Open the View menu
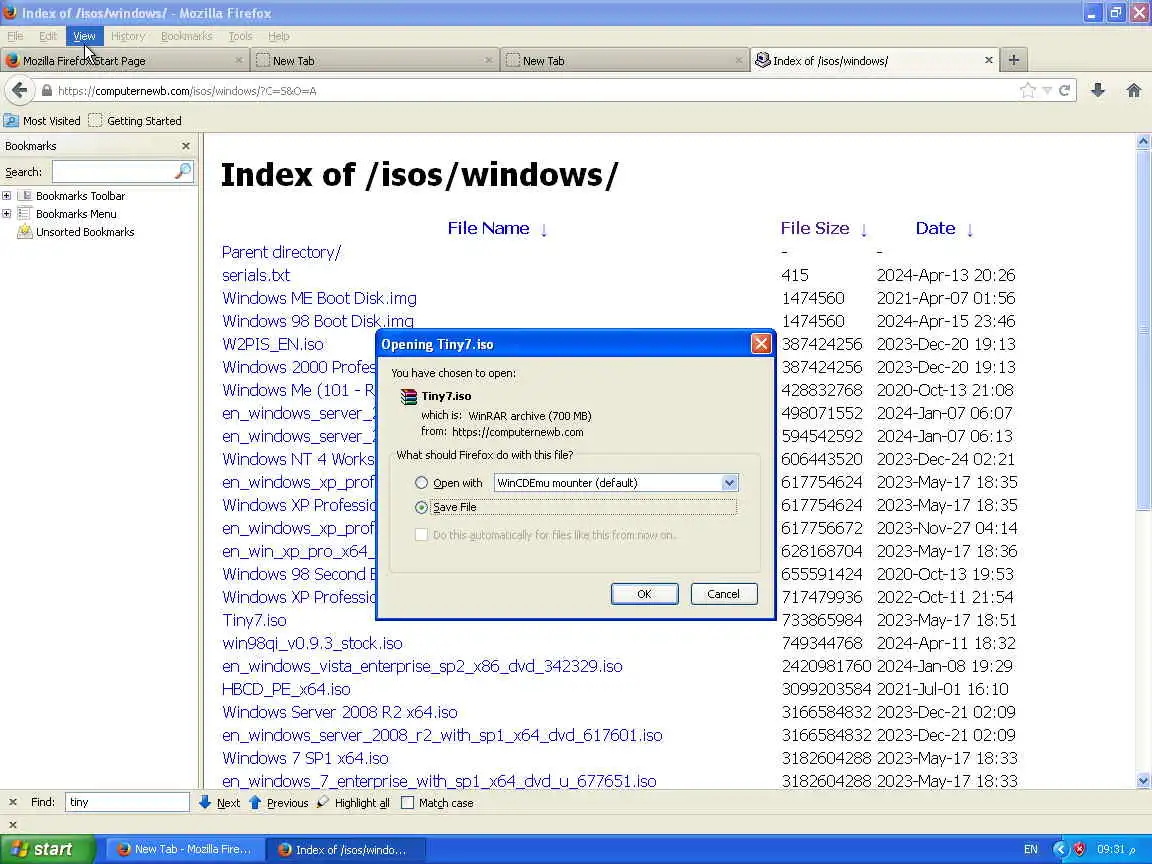Image resolution: width=1152 pixels, height=864 pixels. [84, 36]
